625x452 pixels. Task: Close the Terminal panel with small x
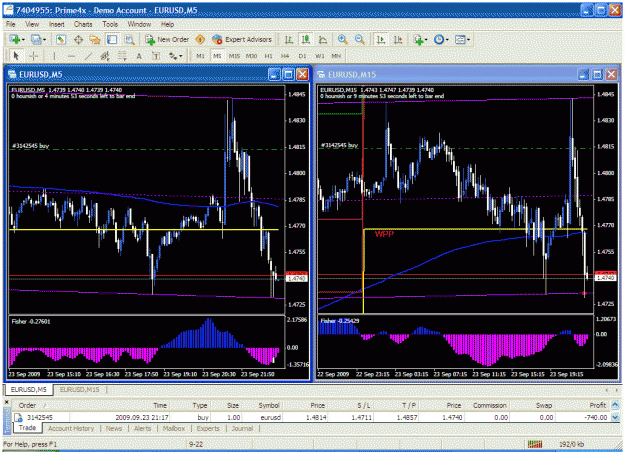pos(6,403)
